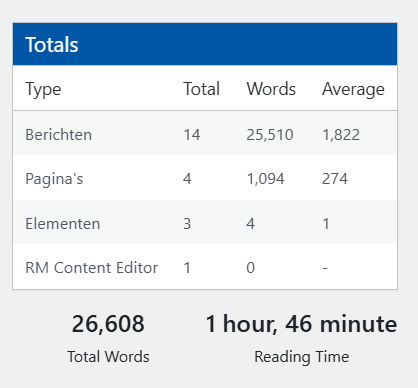The height and width of the screenshot is (388, 418).
Task: Click Berichten word count 25,510
Action: [270, 135]
